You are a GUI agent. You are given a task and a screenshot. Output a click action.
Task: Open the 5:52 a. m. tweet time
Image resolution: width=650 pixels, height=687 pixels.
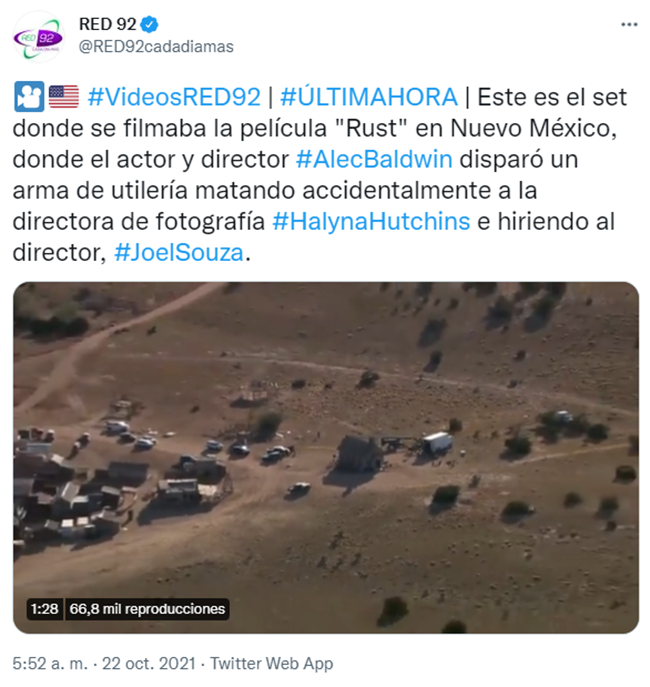[x=50, y=664]
